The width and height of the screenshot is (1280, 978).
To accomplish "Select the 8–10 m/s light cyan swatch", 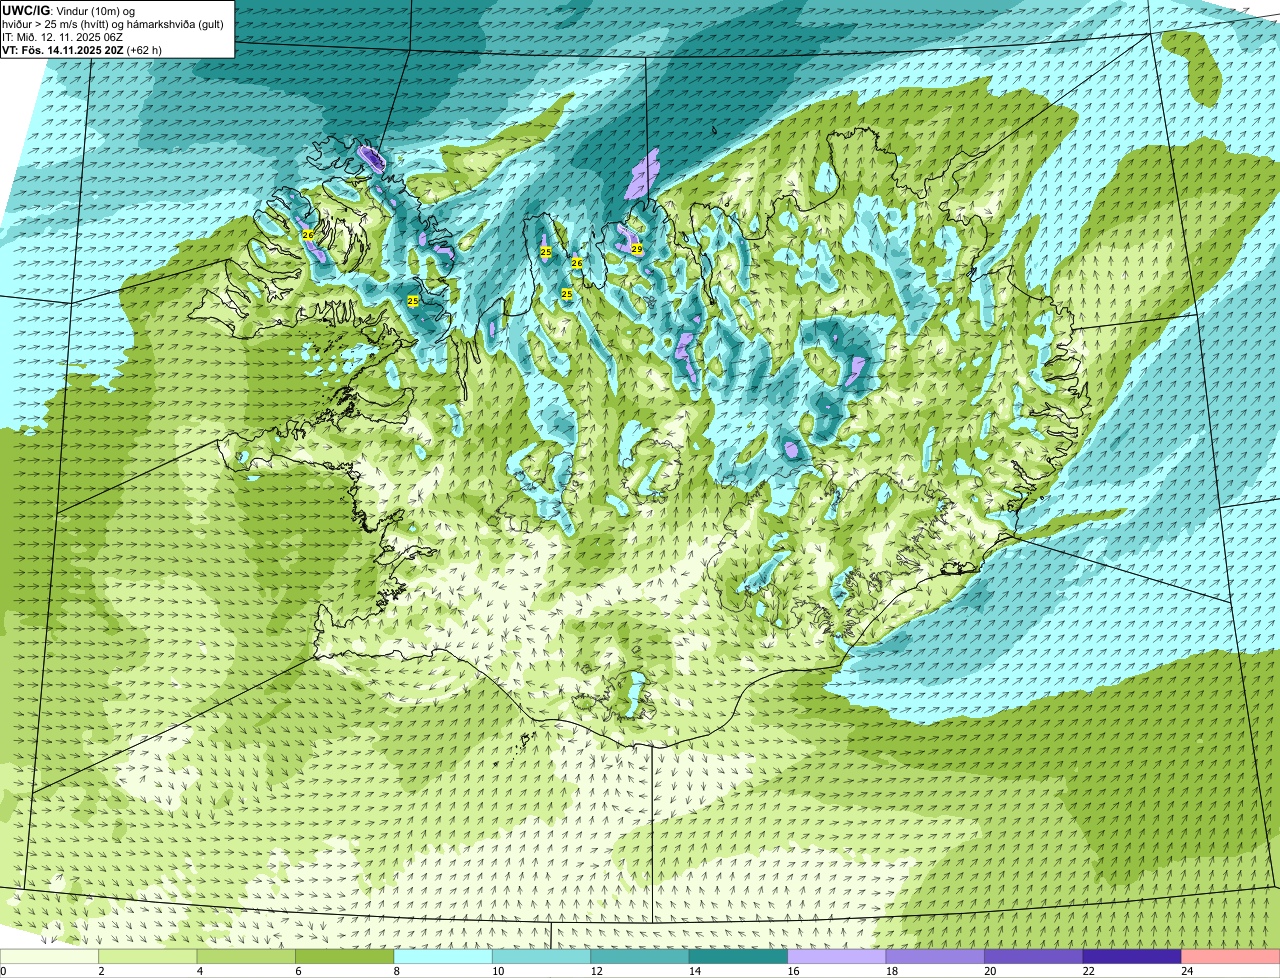I will (443, 956).
